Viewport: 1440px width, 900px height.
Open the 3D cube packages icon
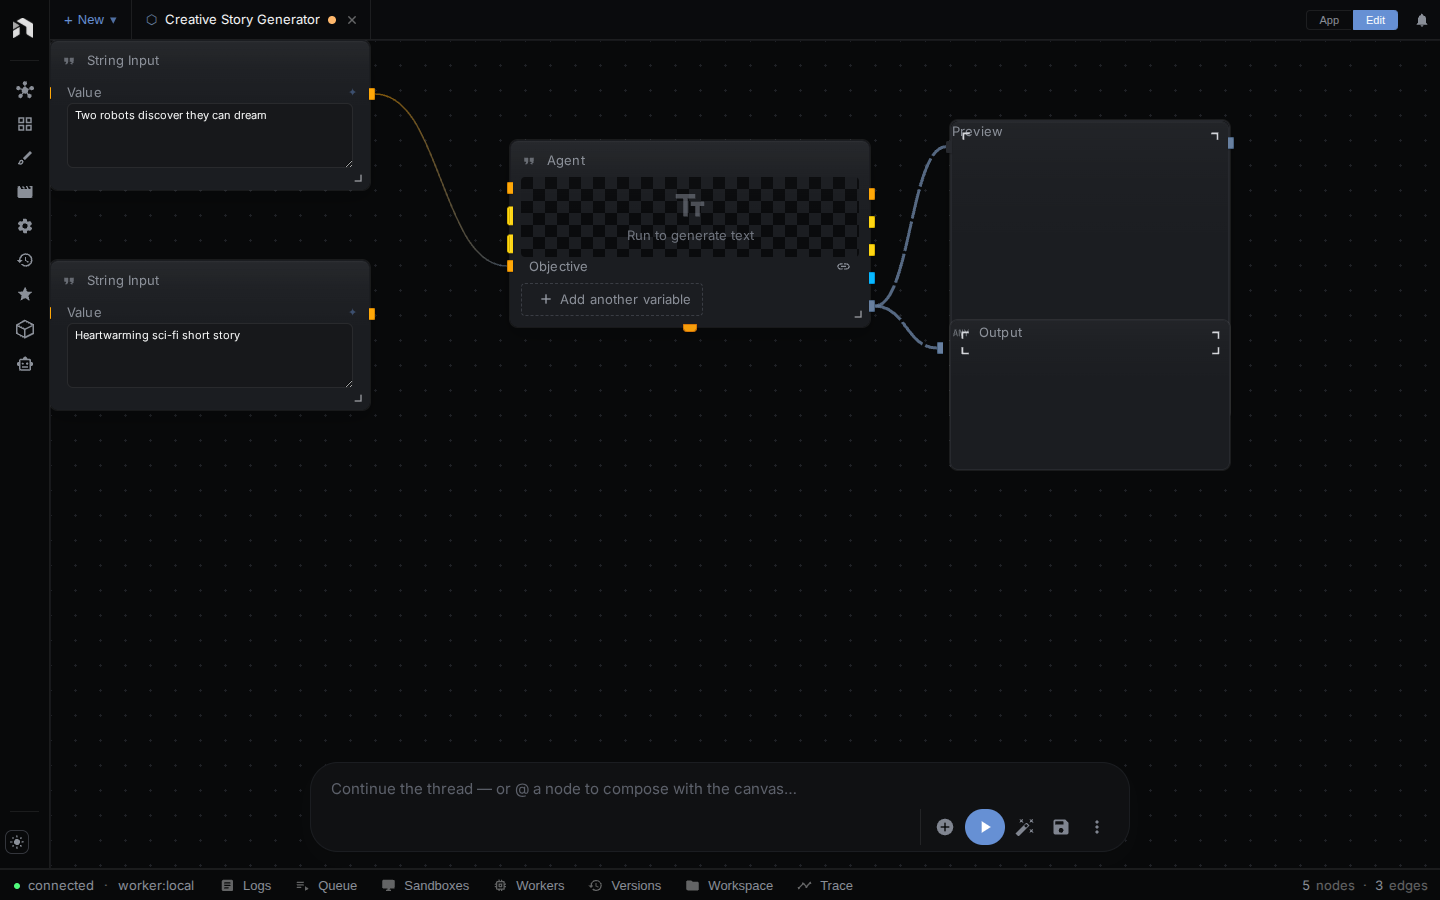coord(25,329)
